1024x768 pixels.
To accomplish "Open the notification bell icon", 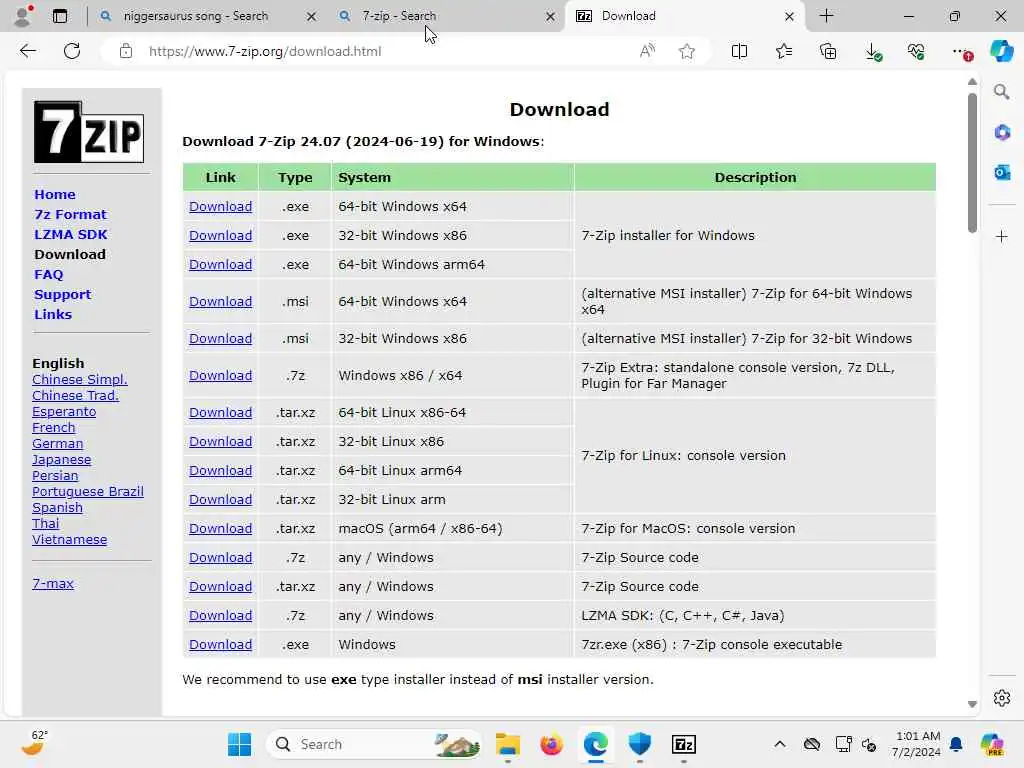I will click(x=956, y=744).
